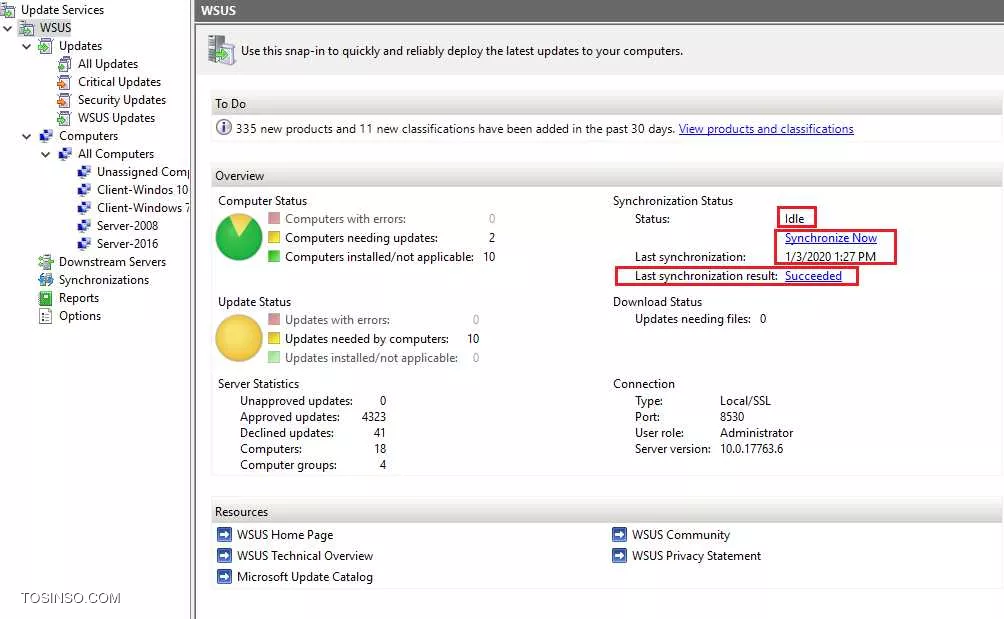This screenshot has height=619, width=1004.
Task: Collapse the WSUS server node
Action: pyautogui.click(x=8, y=28)
